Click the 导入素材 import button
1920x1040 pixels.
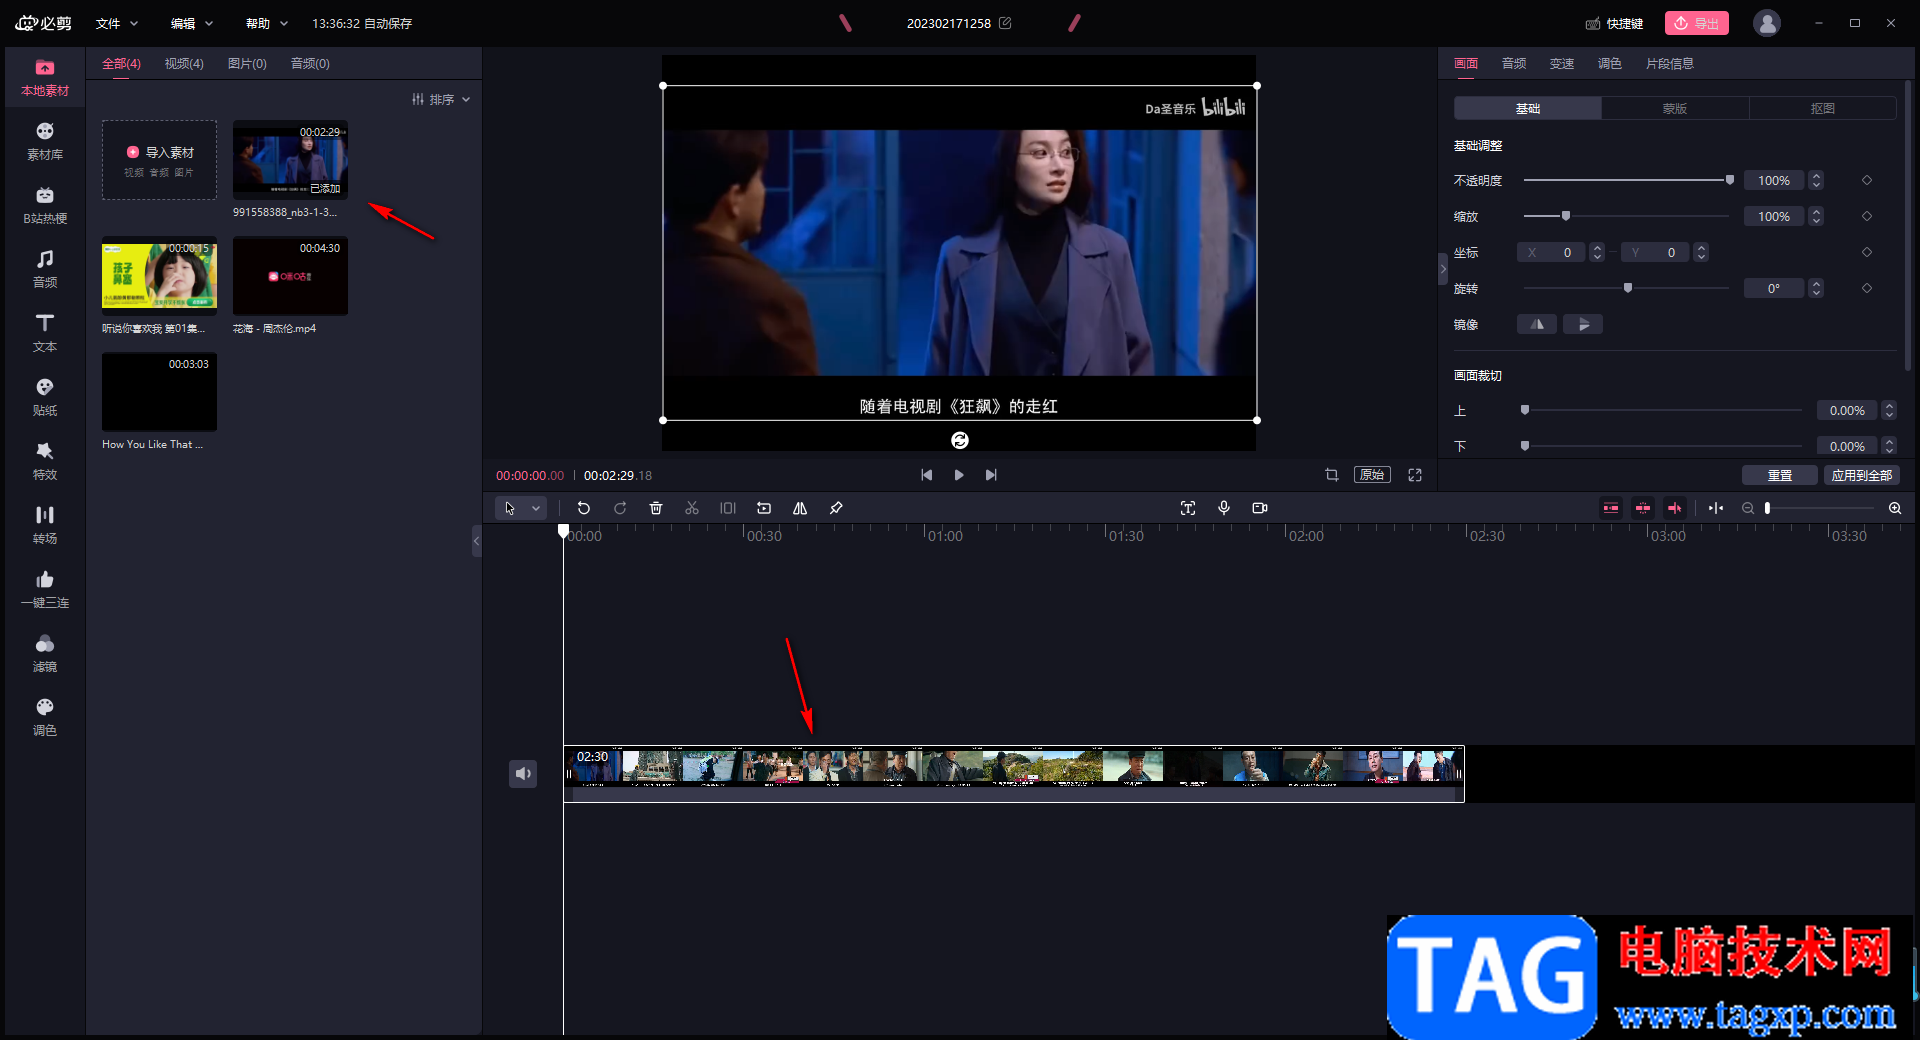160,160
